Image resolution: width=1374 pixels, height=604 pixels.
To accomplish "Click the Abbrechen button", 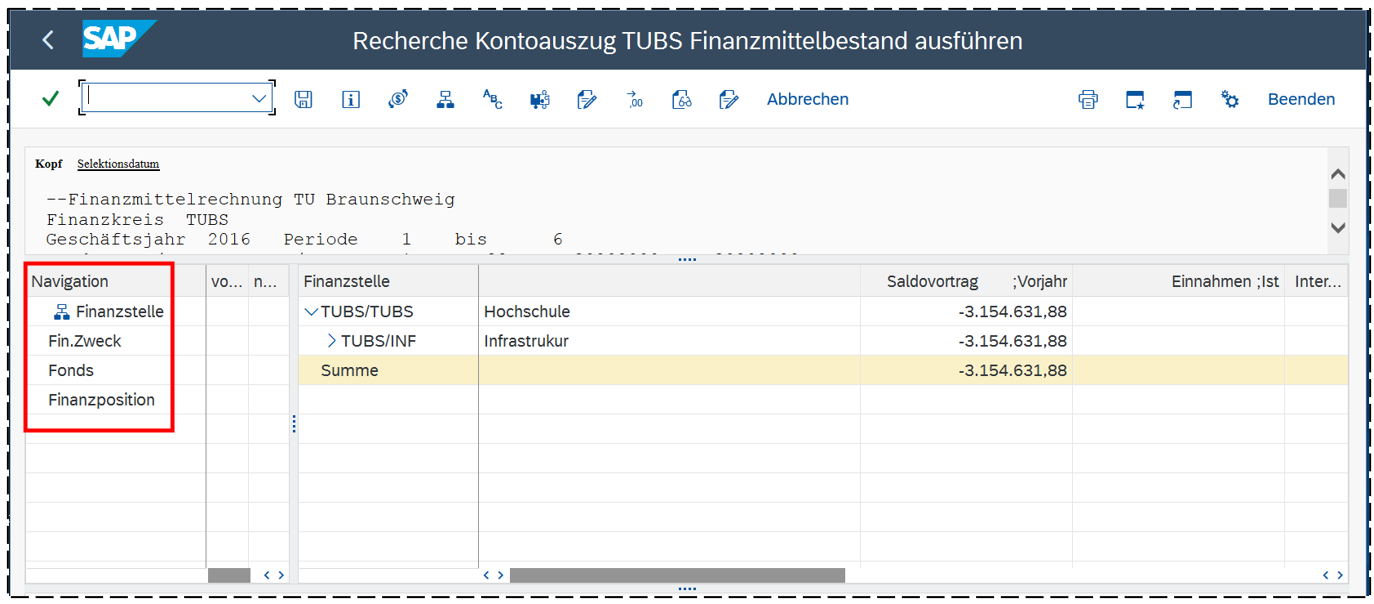I will point(807,99).
